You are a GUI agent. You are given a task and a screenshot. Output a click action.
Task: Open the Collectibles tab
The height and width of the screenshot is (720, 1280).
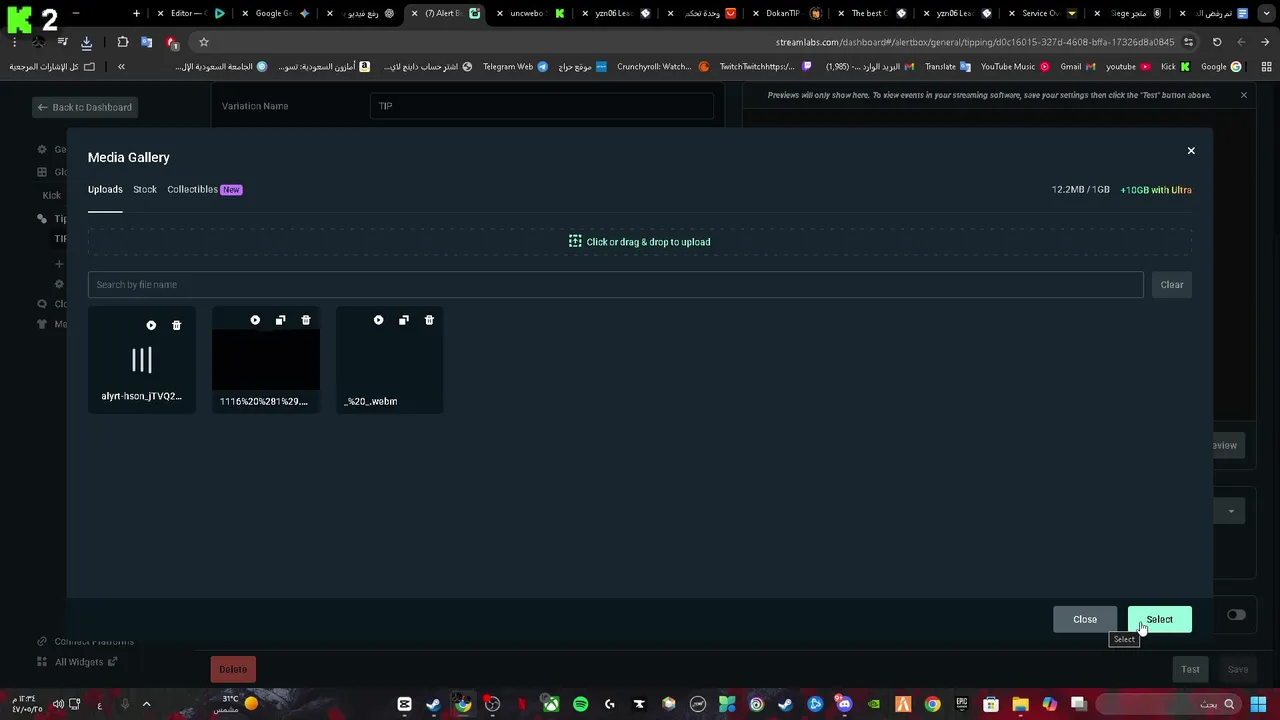pos(204,190)
